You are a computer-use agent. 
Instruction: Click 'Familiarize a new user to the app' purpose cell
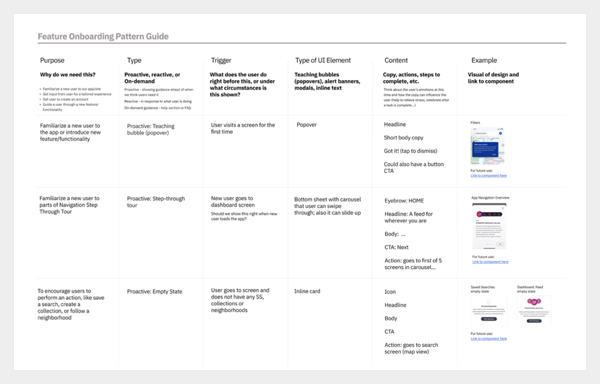(x=70, y=132)
